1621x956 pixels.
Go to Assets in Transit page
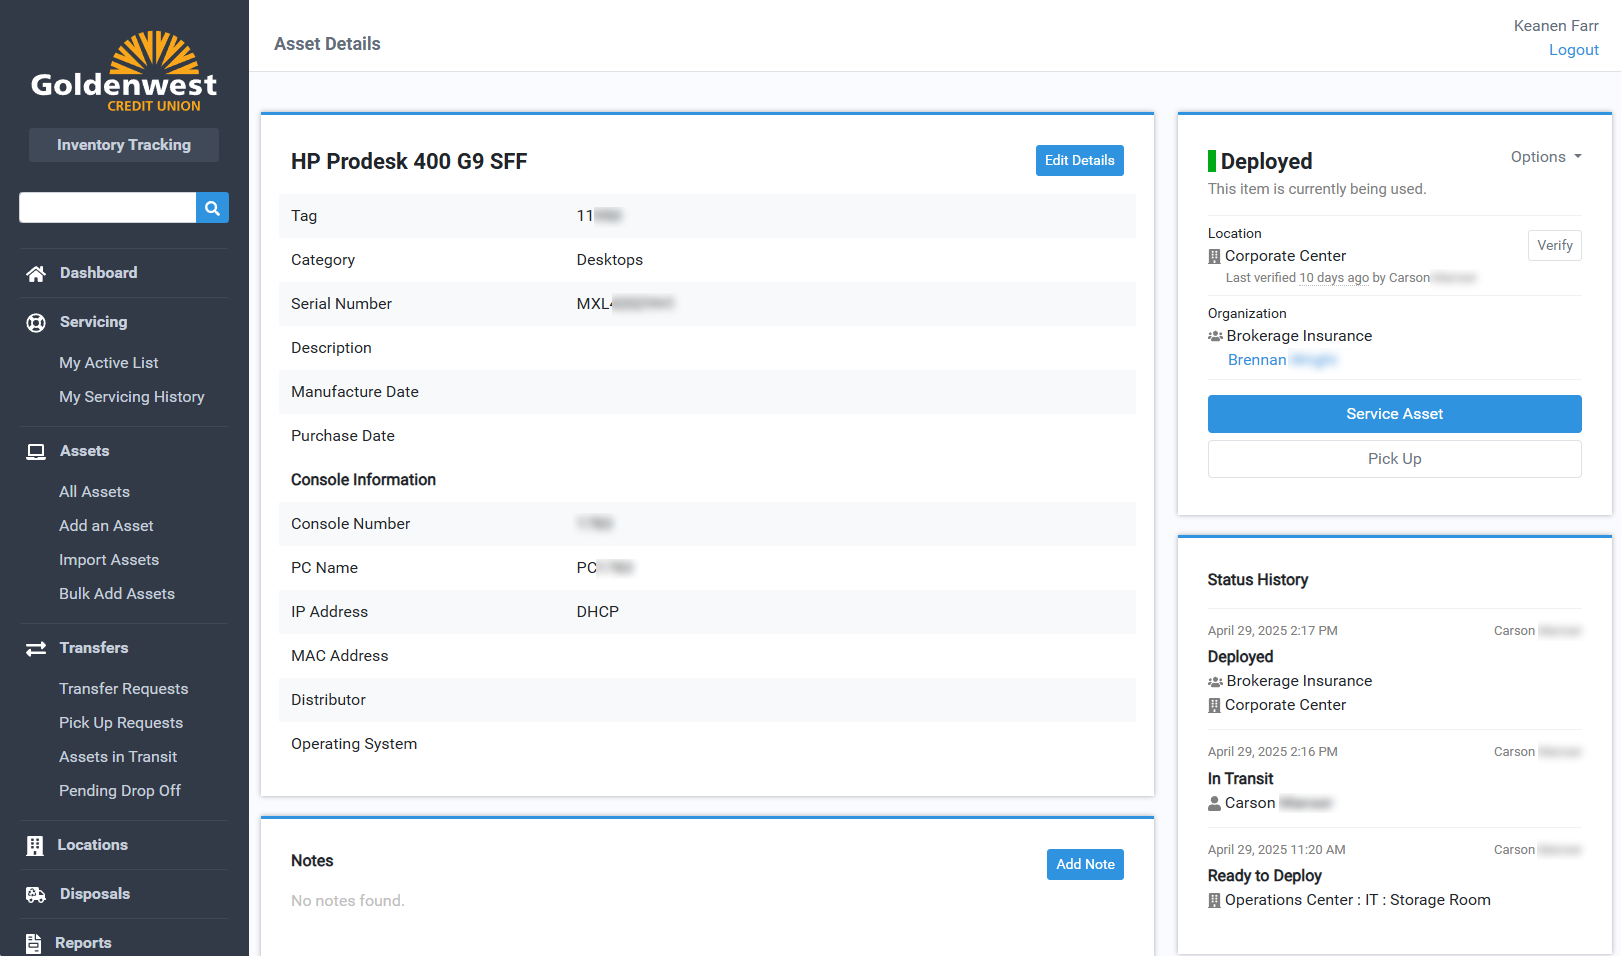pos(117,757)
